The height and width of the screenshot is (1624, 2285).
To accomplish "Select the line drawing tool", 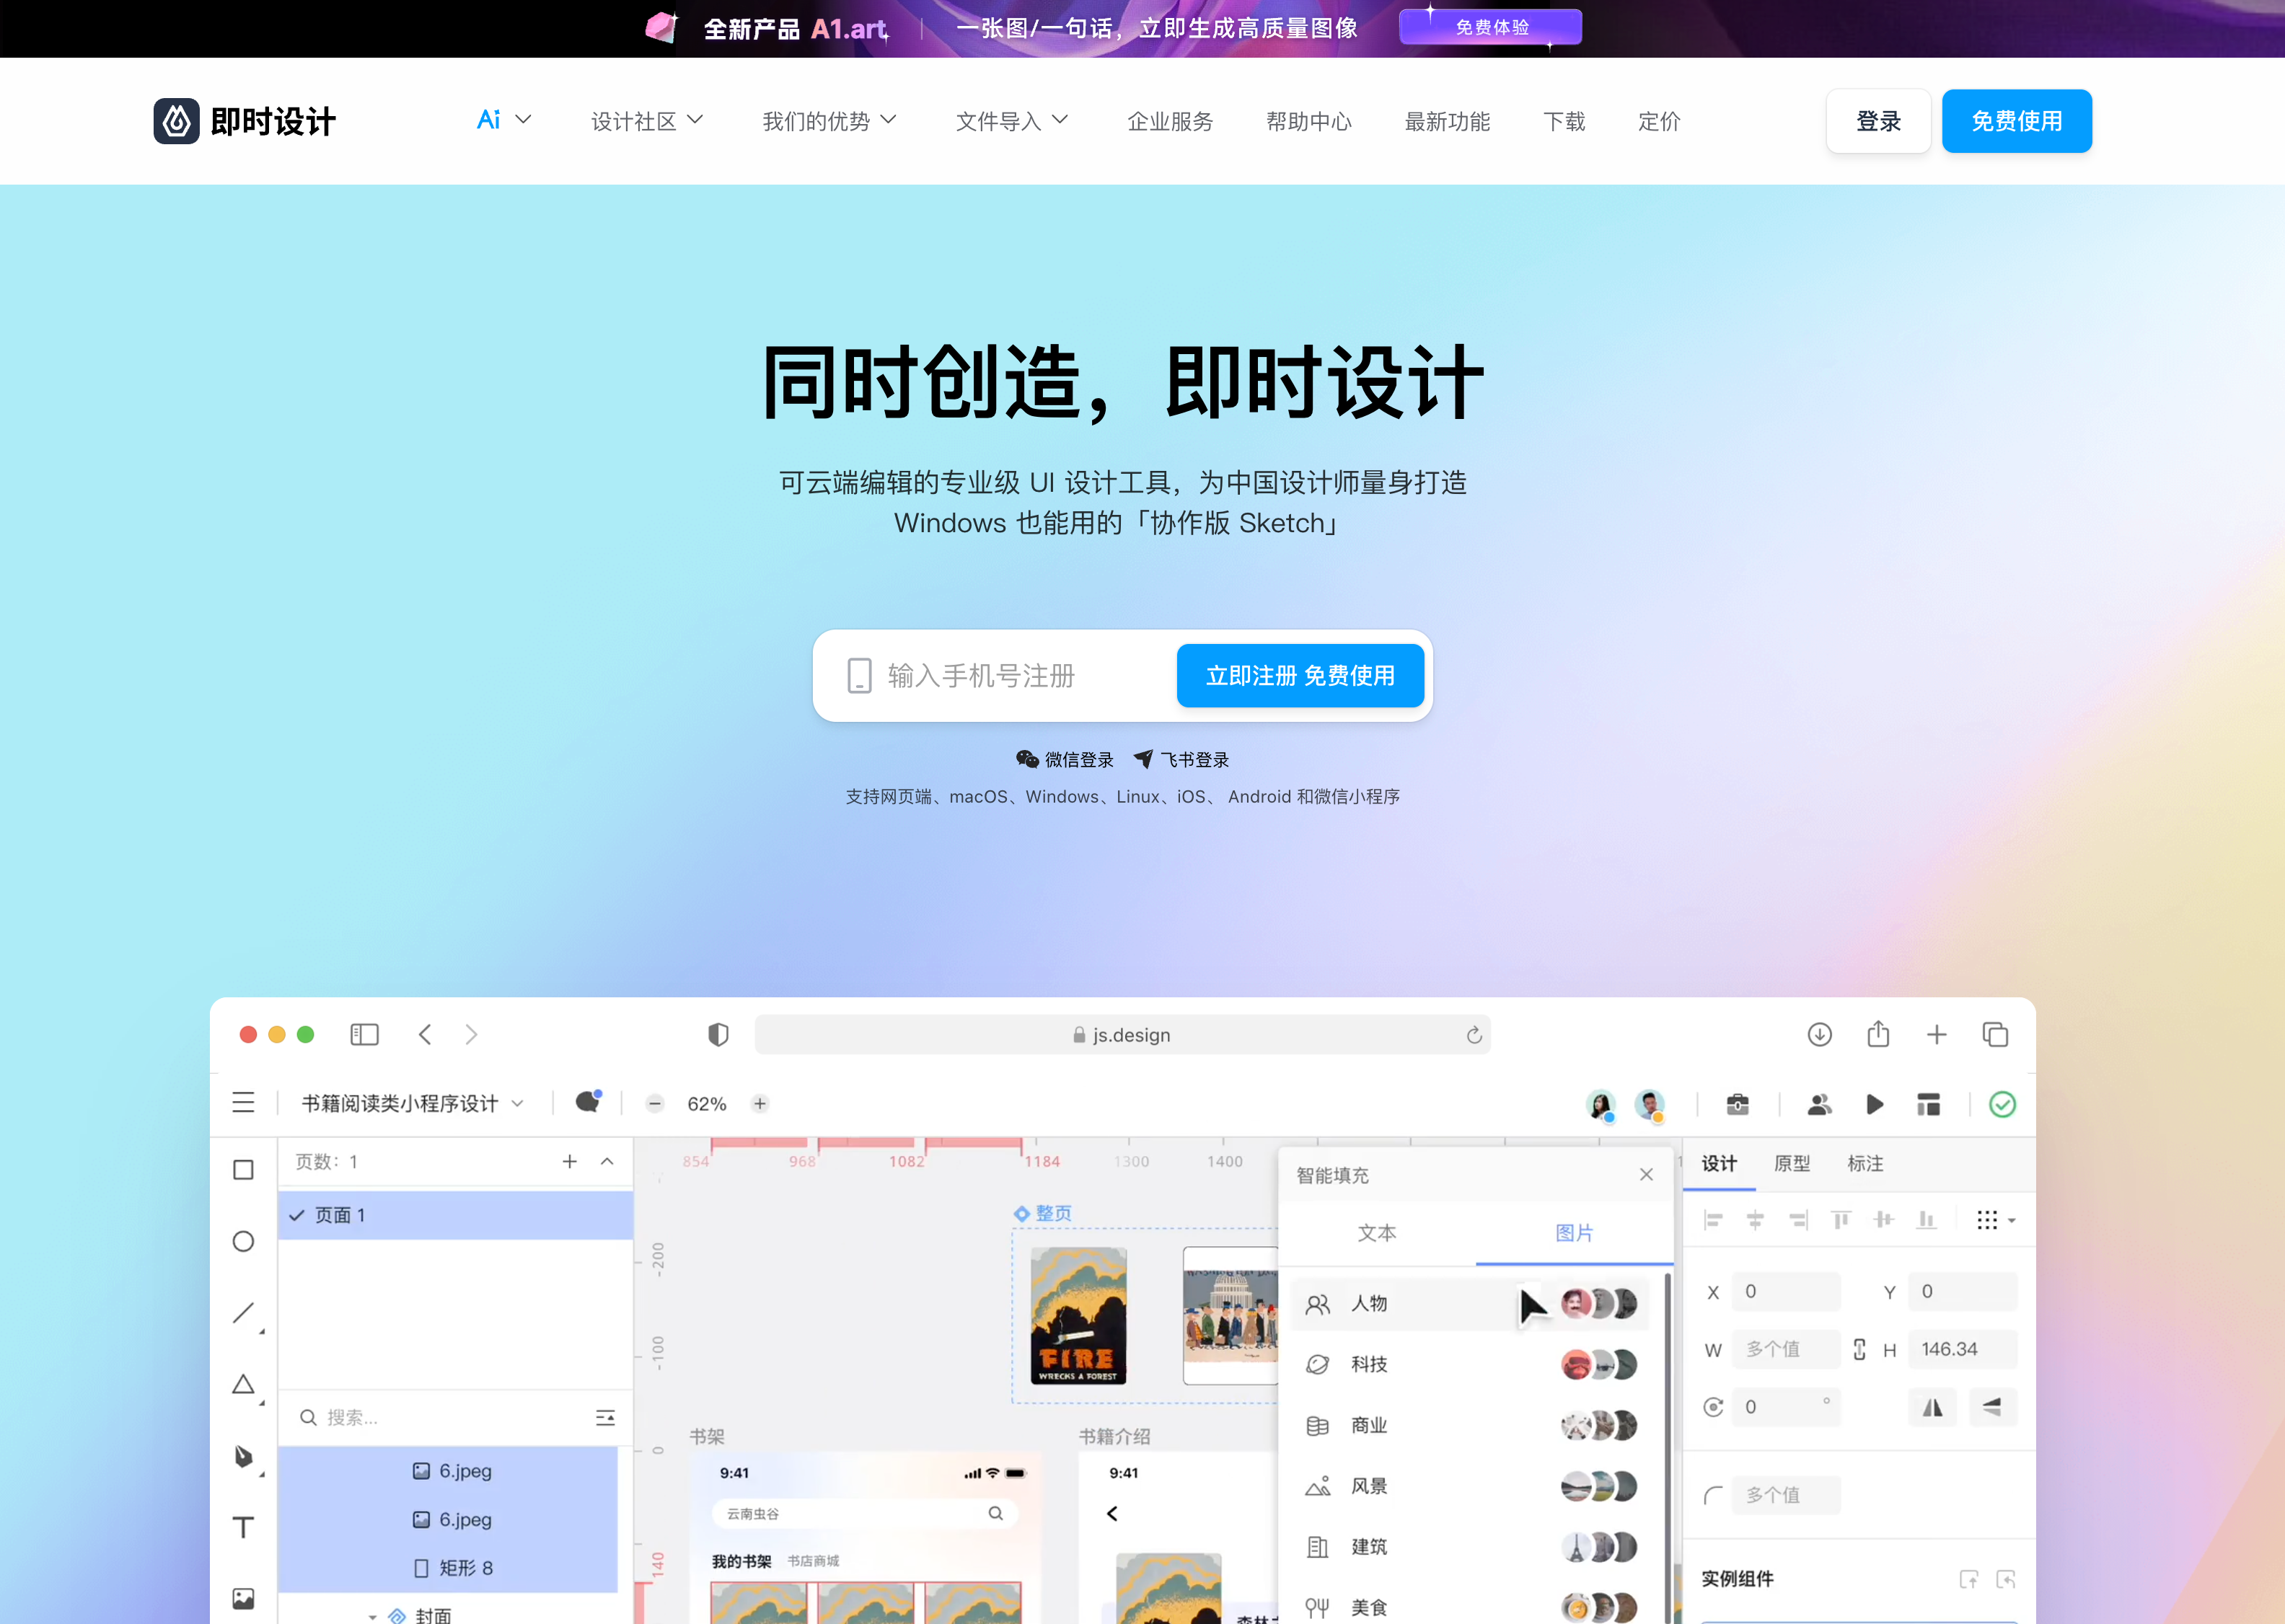I will (x=243, y=1313).
